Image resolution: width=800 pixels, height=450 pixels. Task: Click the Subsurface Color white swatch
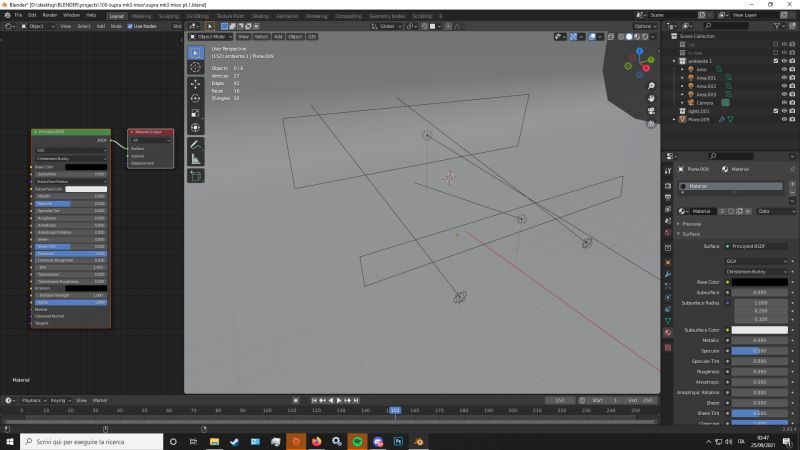coord(760,330)
